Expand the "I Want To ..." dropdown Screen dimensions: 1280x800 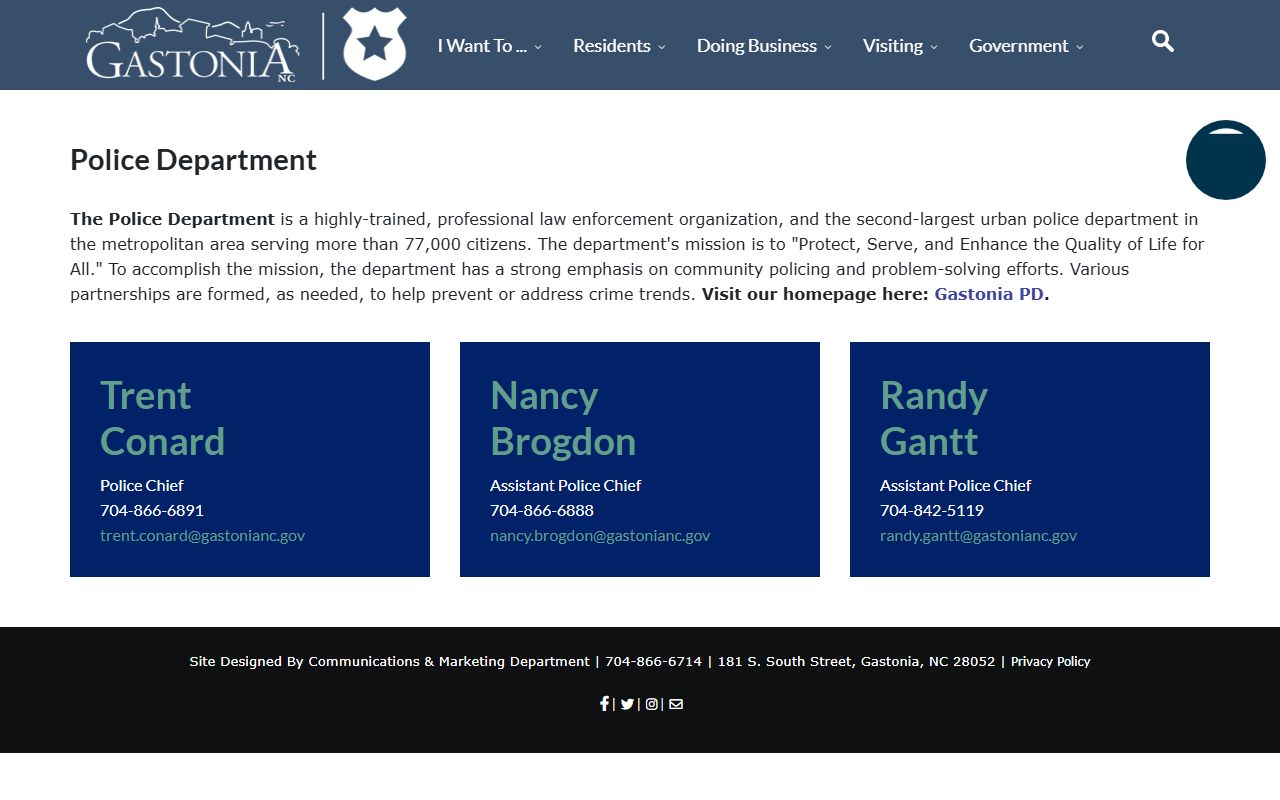pyautogui.click(x=489, y=46)
